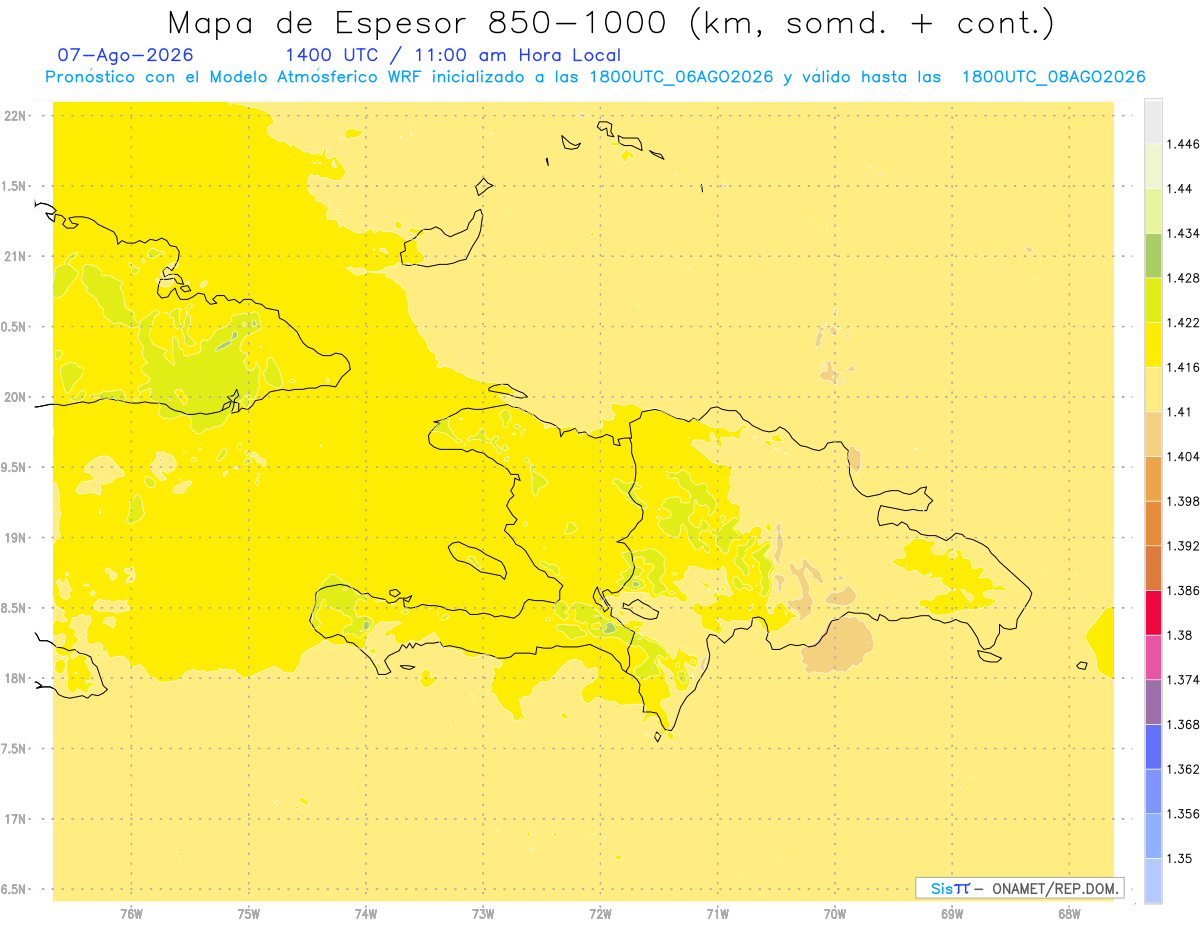This screenshot has width=1200, height=927.
Task: Click the purple swatch between 1.368 and 1.374
Action: click(x=1153, y=702)
